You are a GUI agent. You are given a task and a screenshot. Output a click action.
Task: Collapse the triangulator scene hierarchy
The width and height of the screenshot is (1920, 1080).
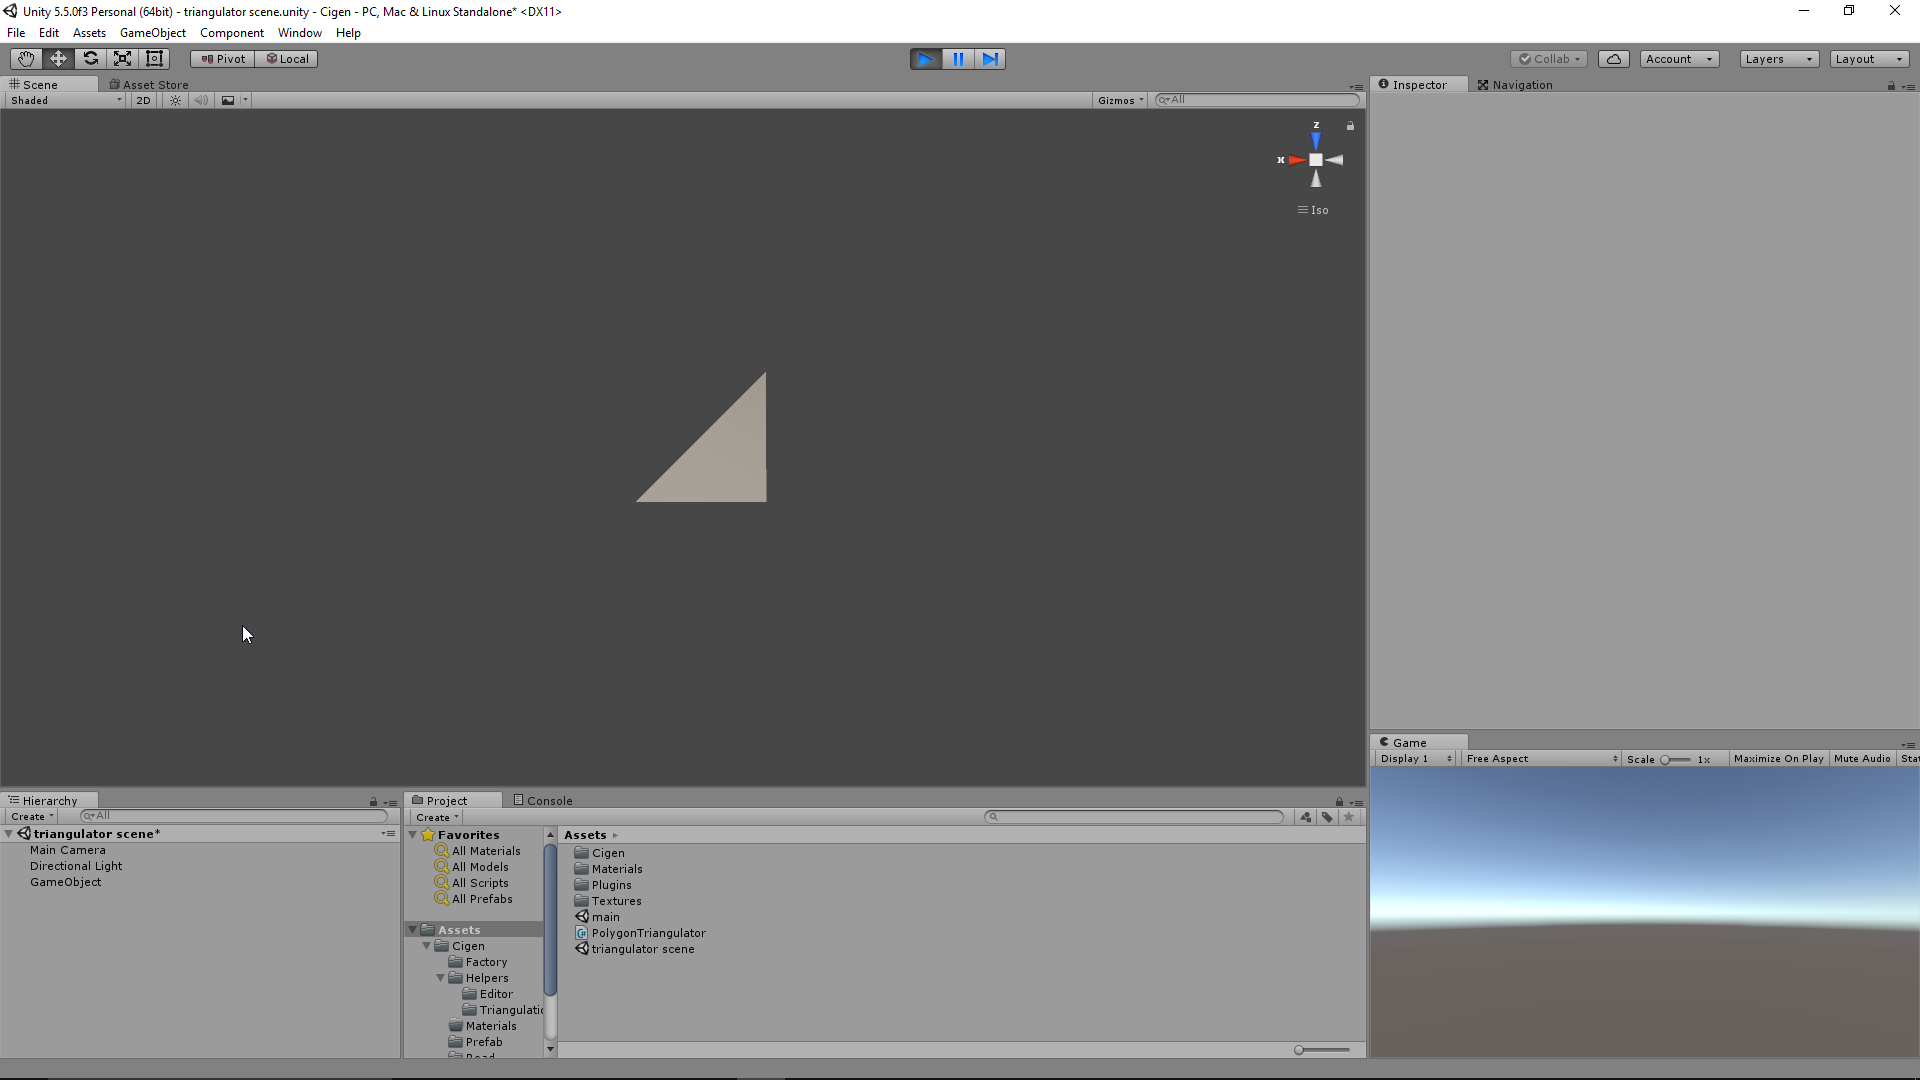[x=9, y=834]
